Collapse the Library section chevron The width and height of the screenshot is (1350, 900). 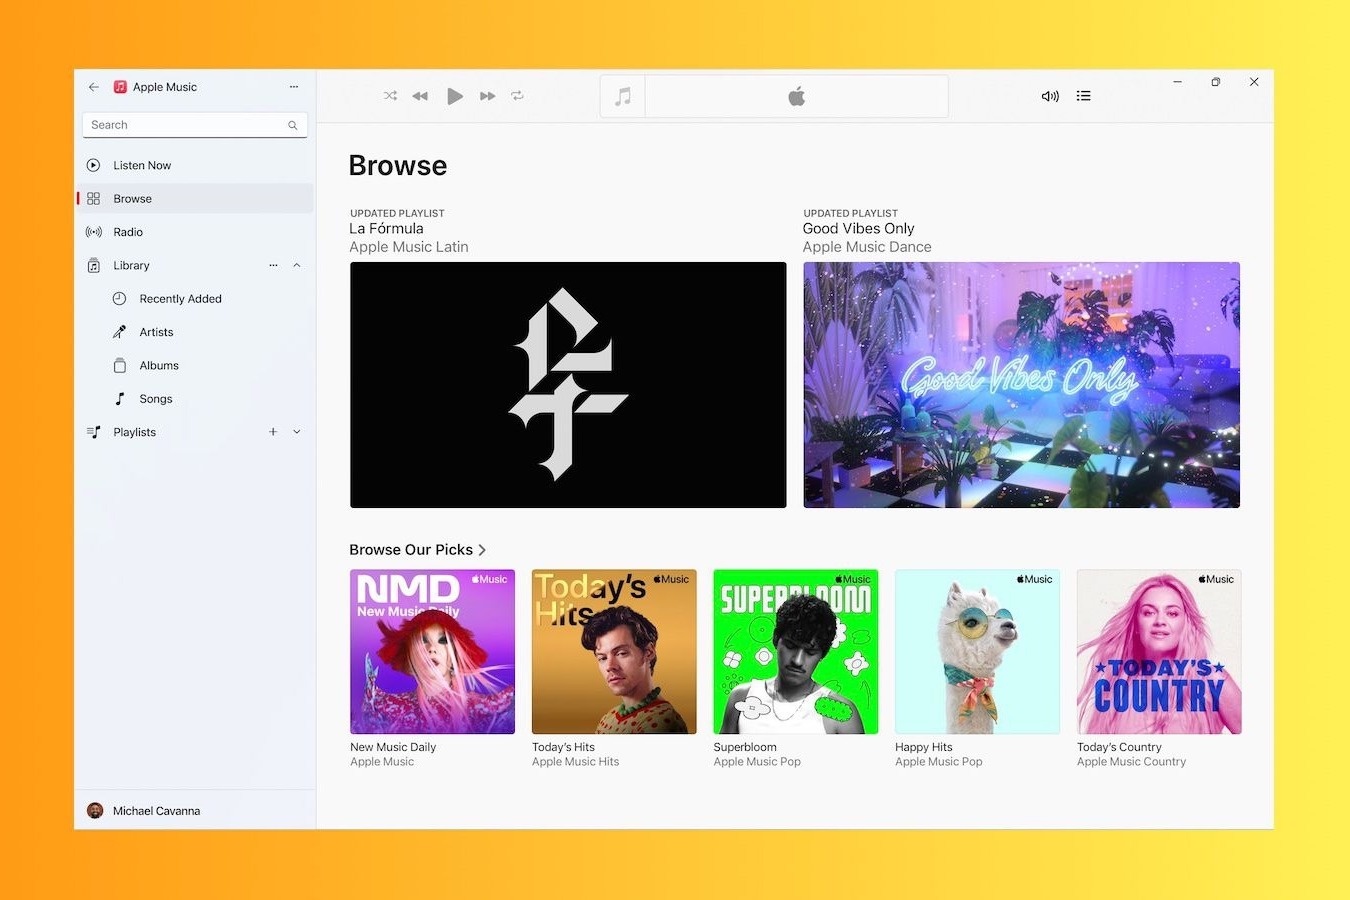click(296, 265)
